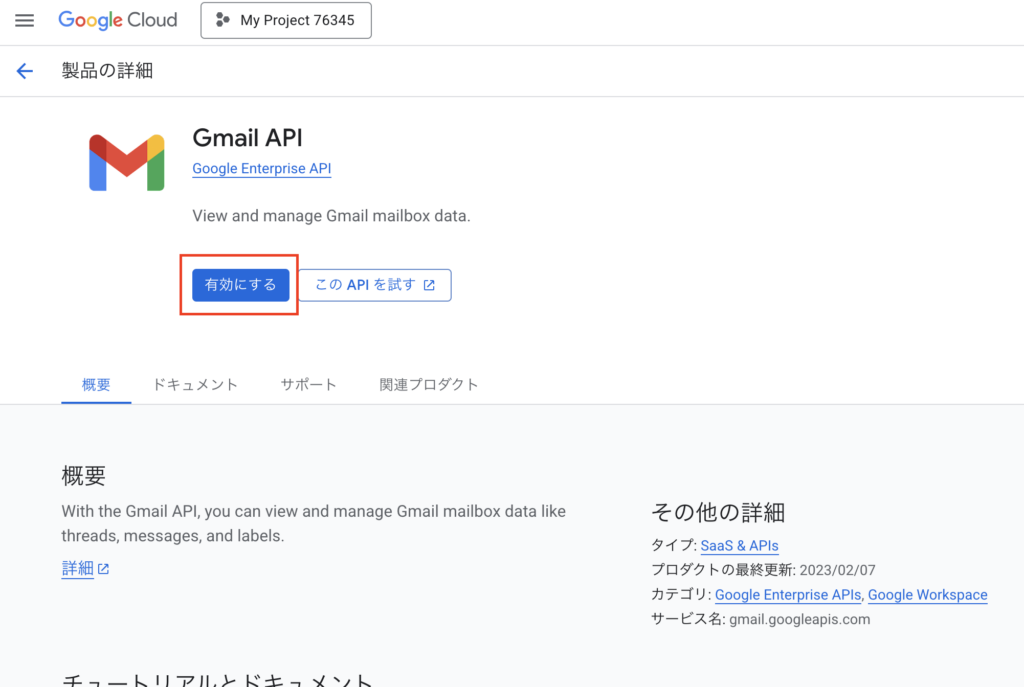Click the この API を試す button
Viewport: 1024px width, 687px height.
pyautogui.click(x=375, y=285)
